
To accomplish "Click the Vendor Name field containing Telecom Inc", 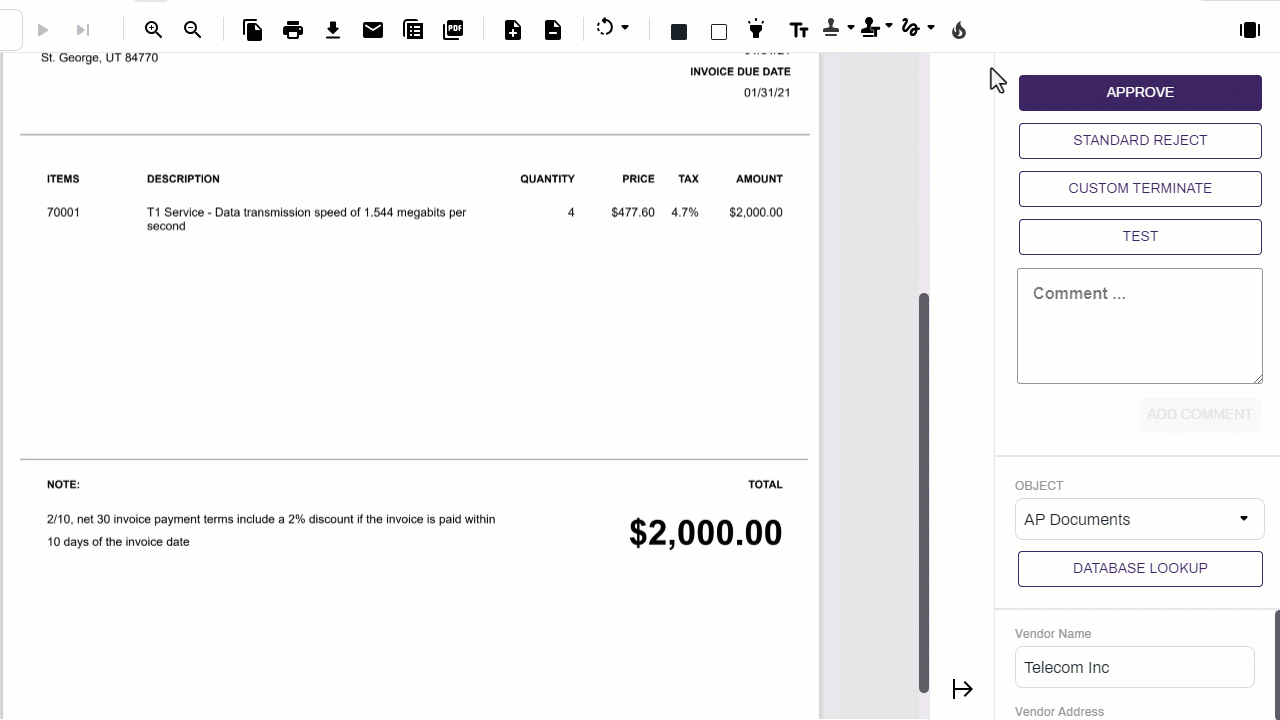I will click(x=1135, y=667).
